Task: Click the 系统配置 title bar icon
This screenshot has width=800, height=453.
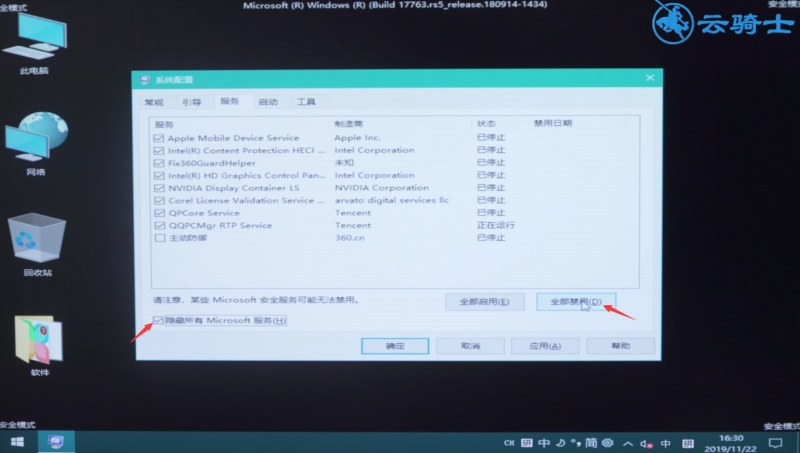Action: click(x=145, y=80)
